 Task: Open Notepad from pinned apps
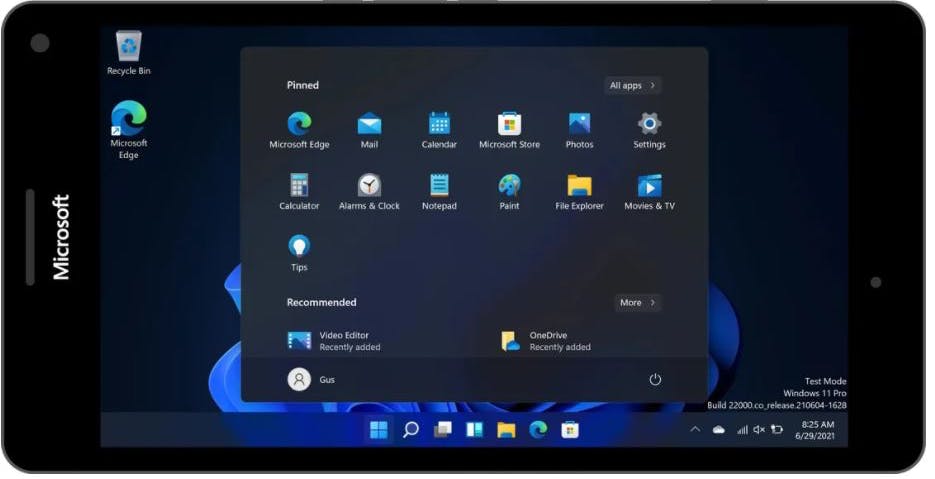pos(439,191)
